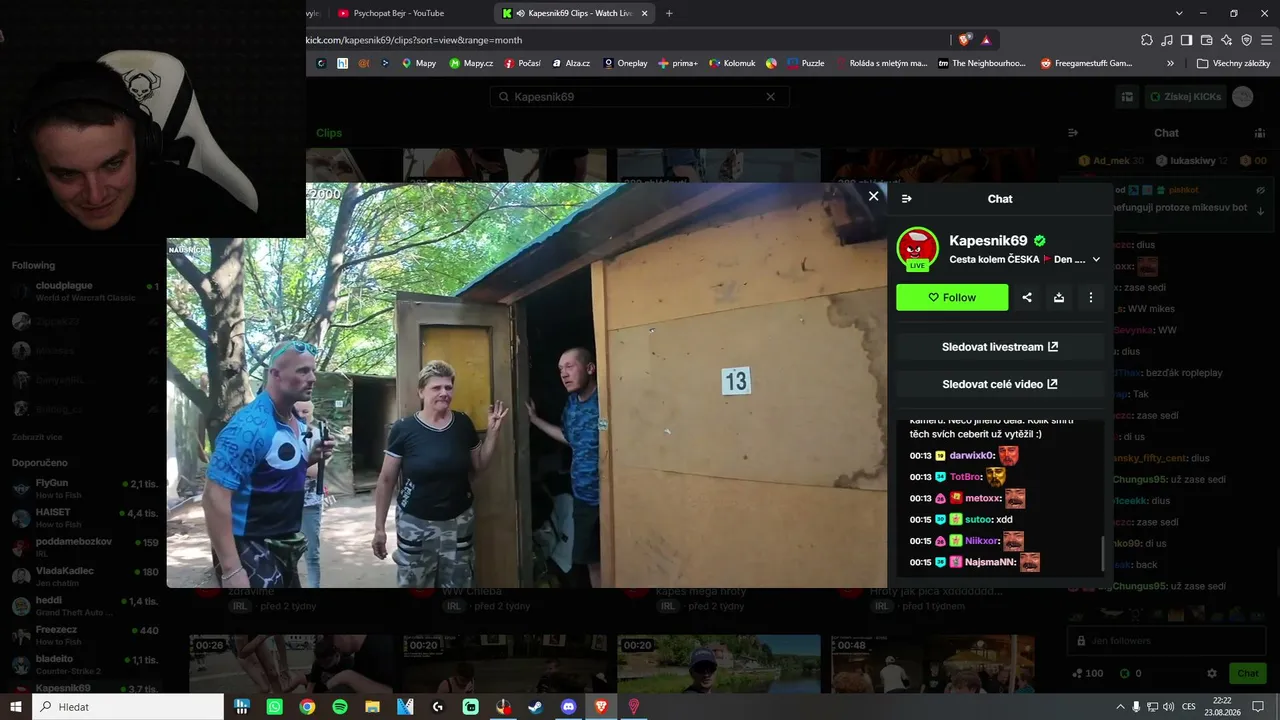
Task: Click the Sledovat celé video link
Action: tap(1000, 384)
